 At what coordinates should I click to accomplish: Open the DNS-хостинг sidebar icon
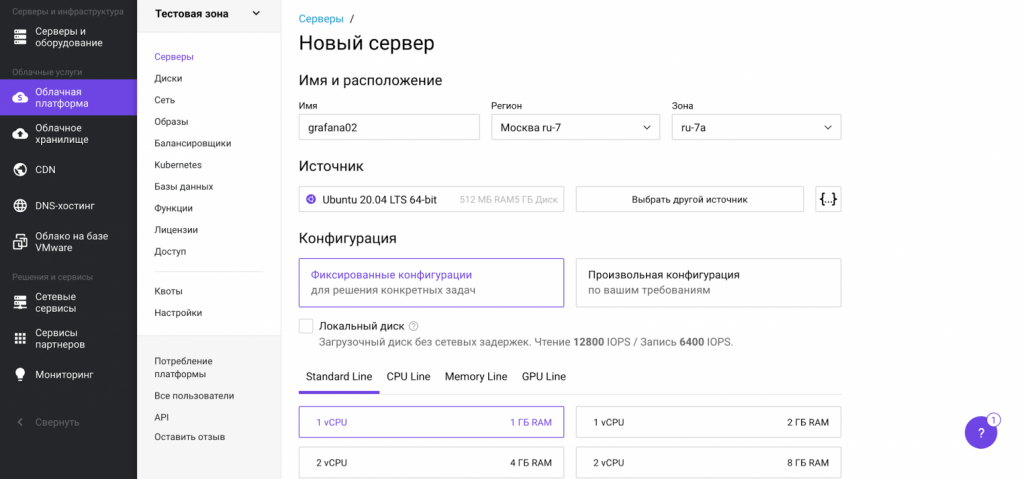tap(20, 206)
